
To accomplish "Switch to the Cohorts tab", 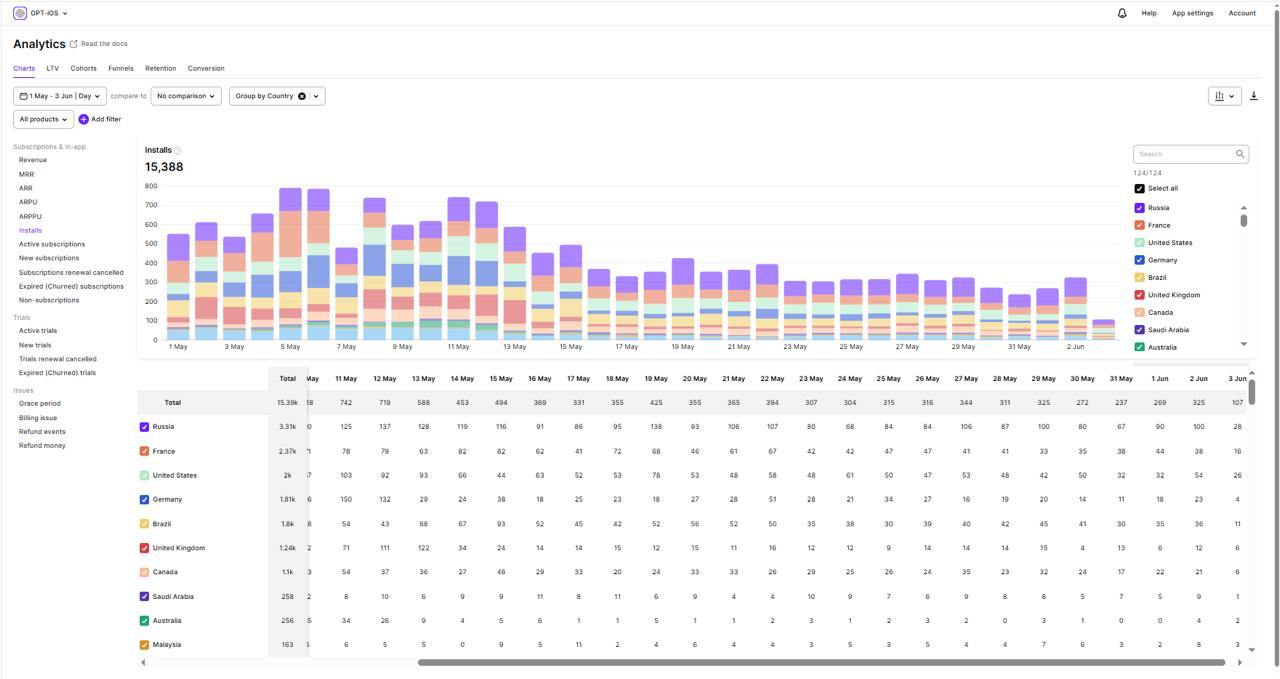I will click(x=83, y=69).
